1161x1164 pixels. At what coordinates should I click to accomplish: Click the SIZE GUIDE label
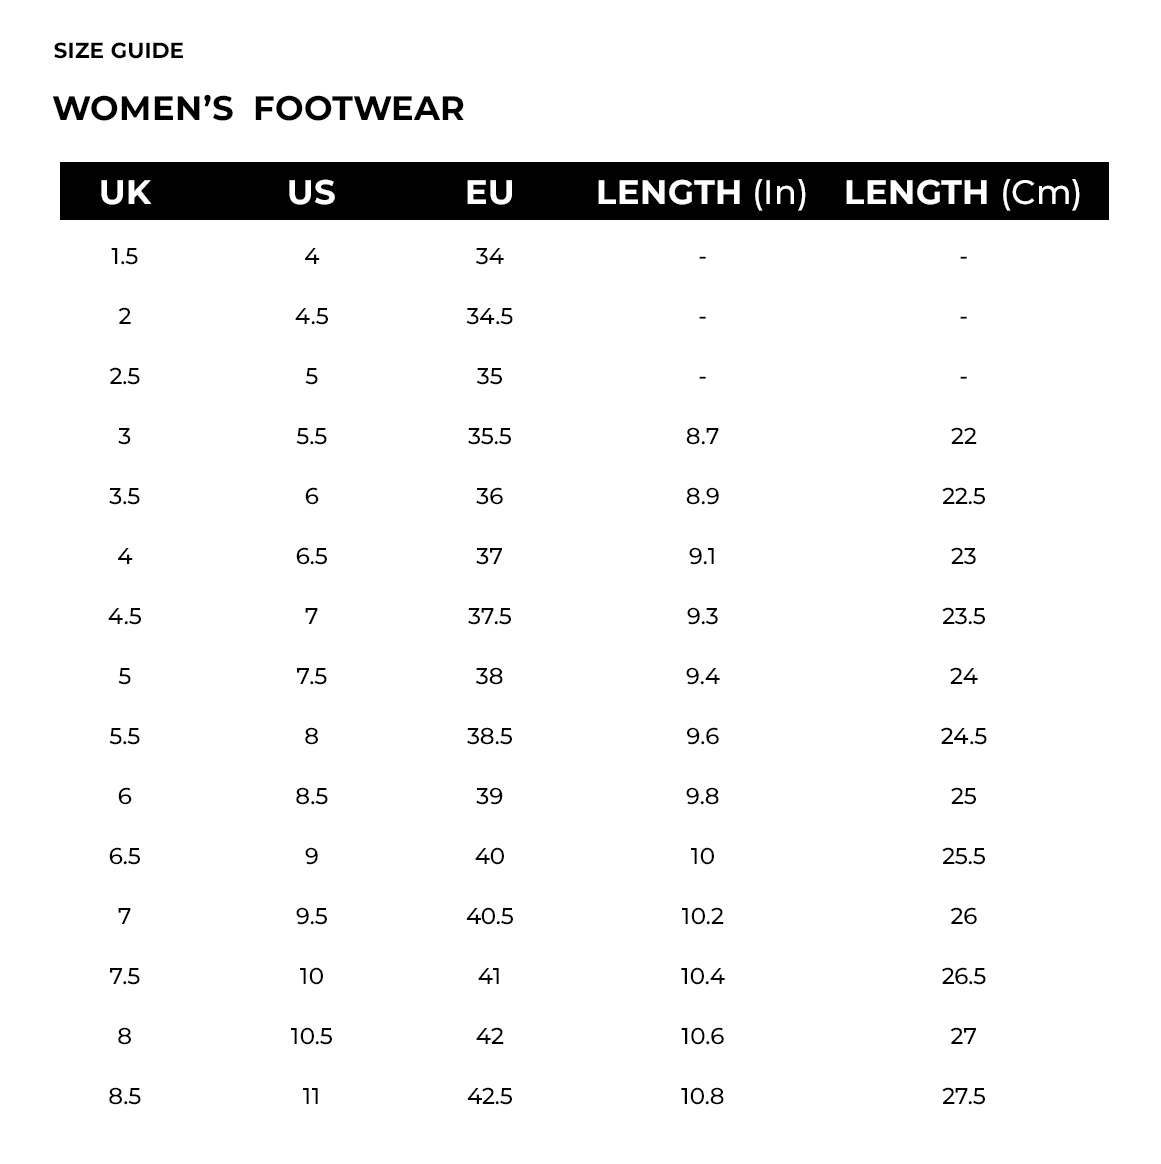(x=118, y=51)
